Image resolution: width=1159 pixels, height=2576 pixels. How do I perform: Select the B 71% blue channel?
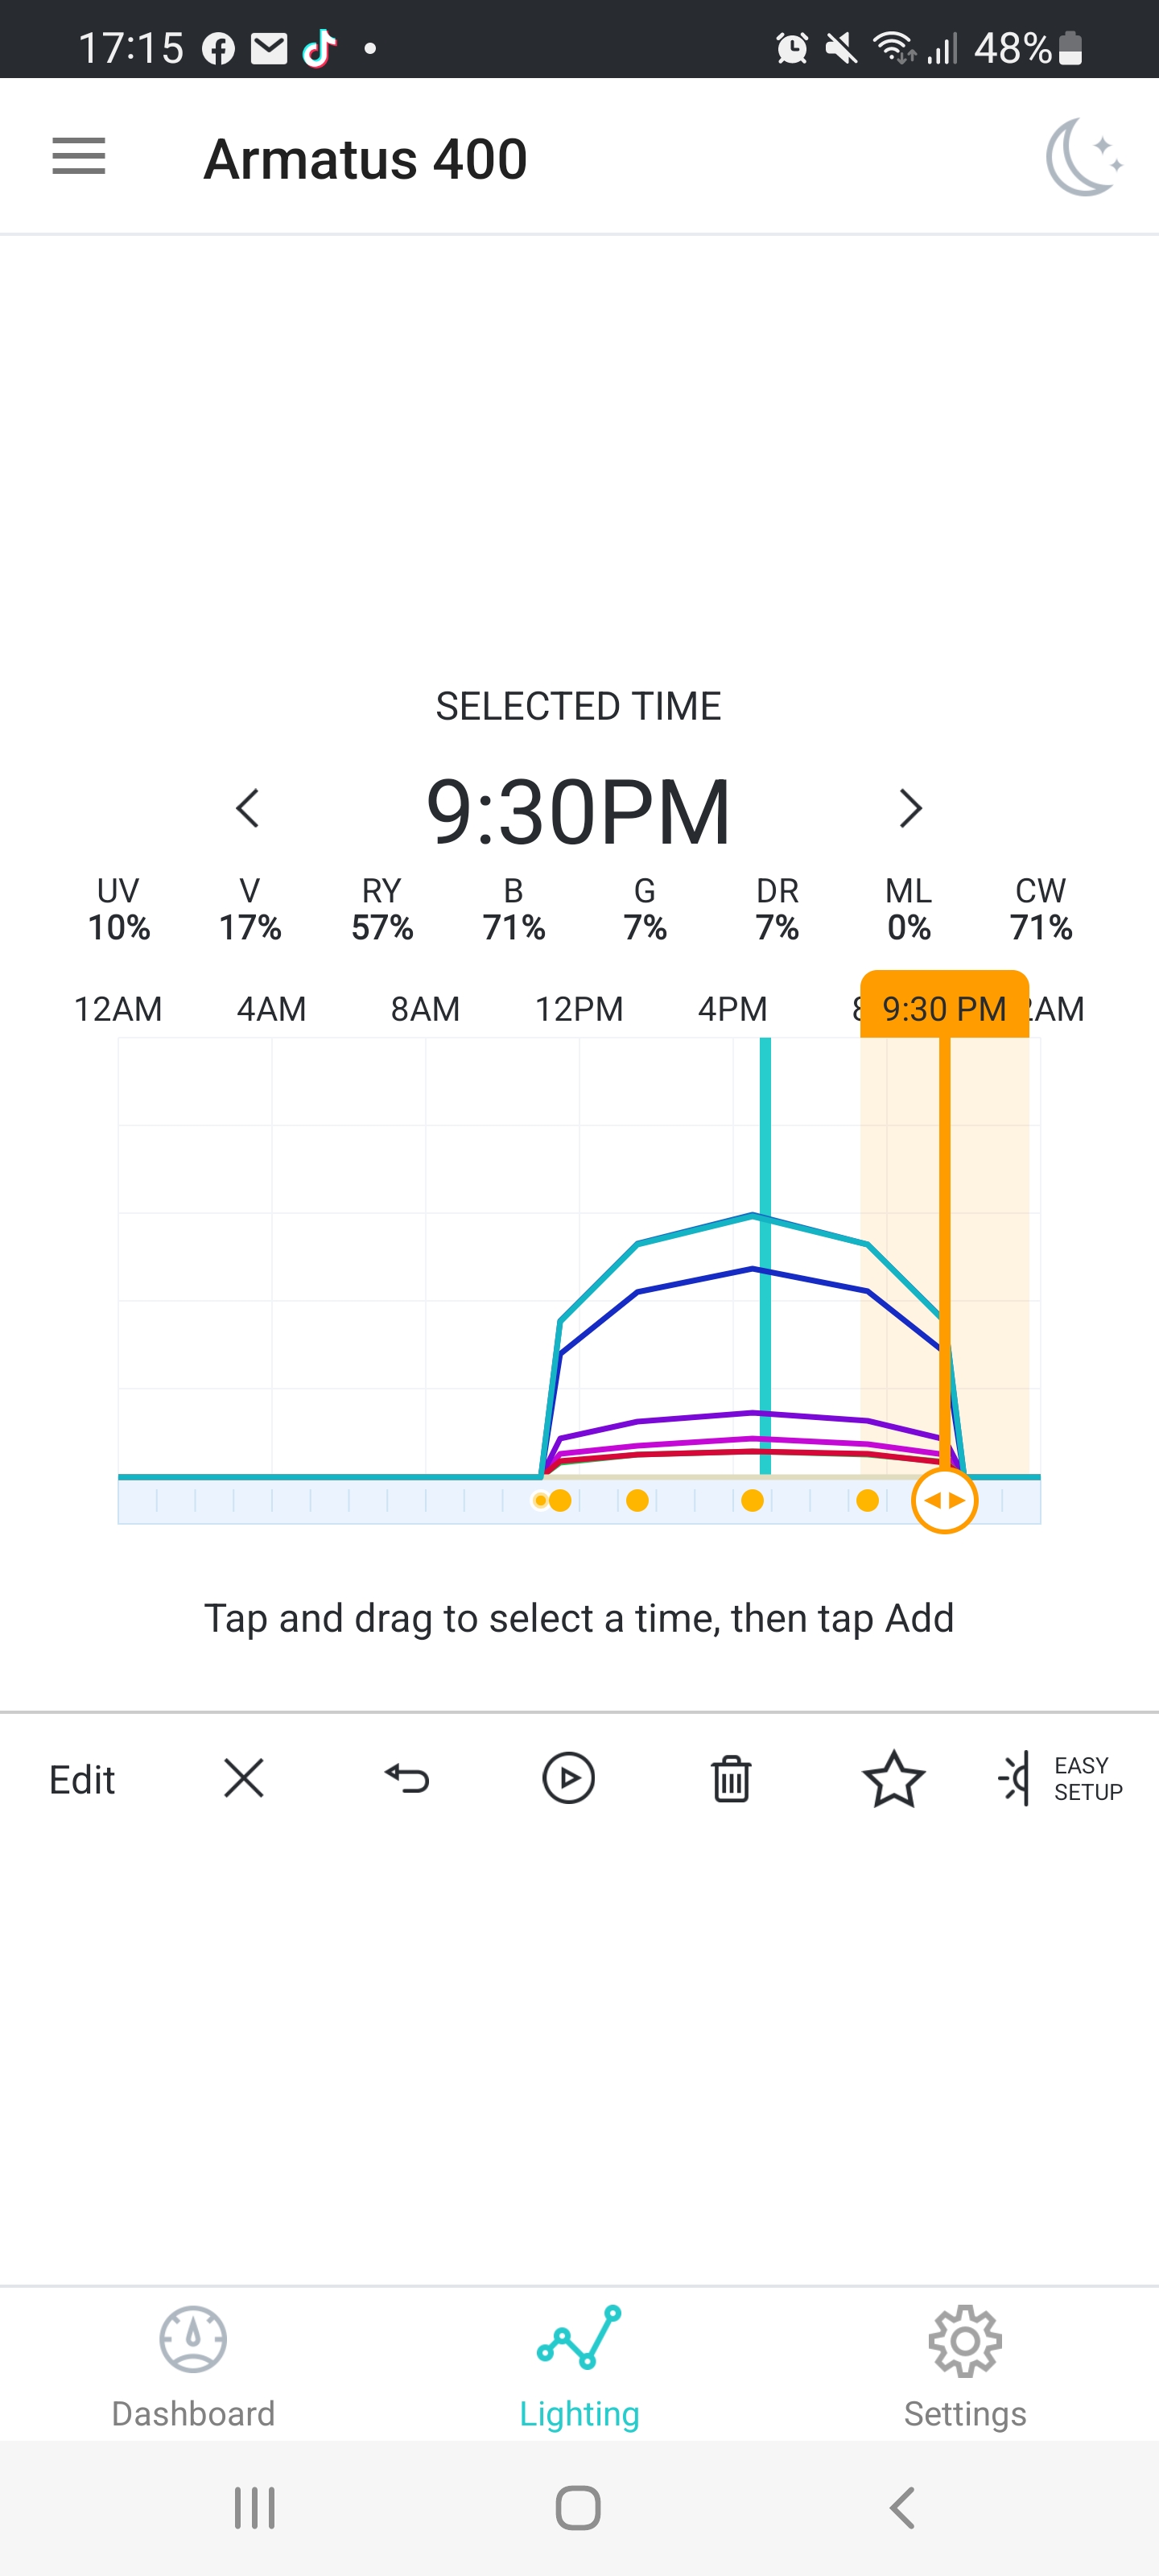point(513,909)
